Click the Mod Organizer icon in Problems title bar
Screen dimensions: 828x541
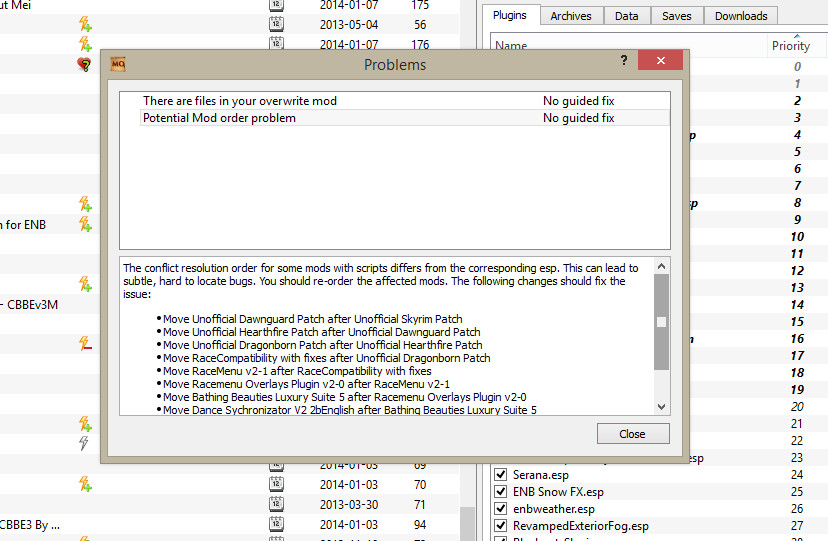(117, 65)
